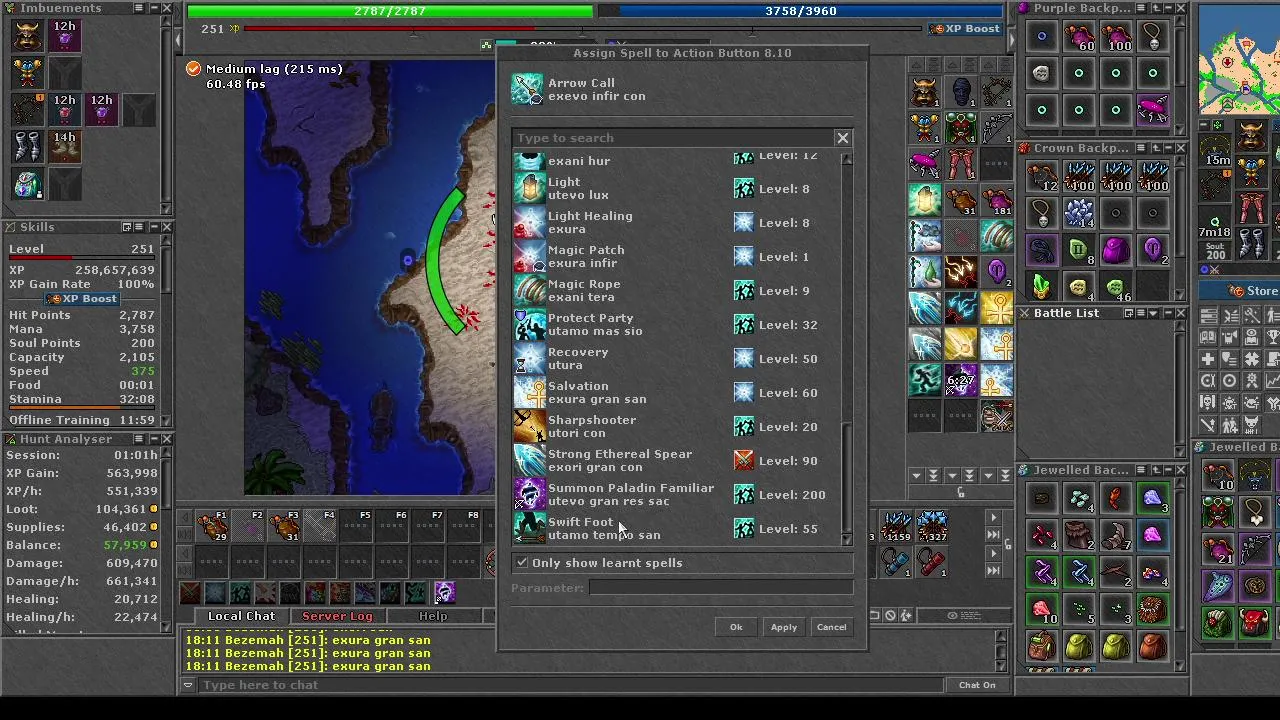Click the Arrow Call spell icon at top

click(x=527, y=90)
